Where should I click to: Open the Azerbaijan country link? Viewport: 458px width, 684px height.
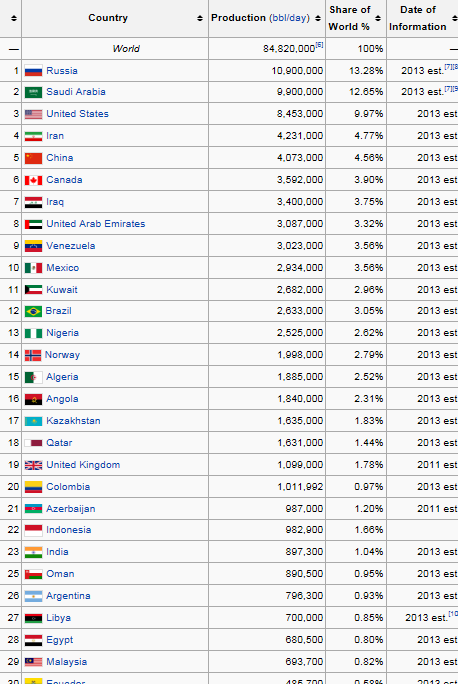click(x=71, y=509)
